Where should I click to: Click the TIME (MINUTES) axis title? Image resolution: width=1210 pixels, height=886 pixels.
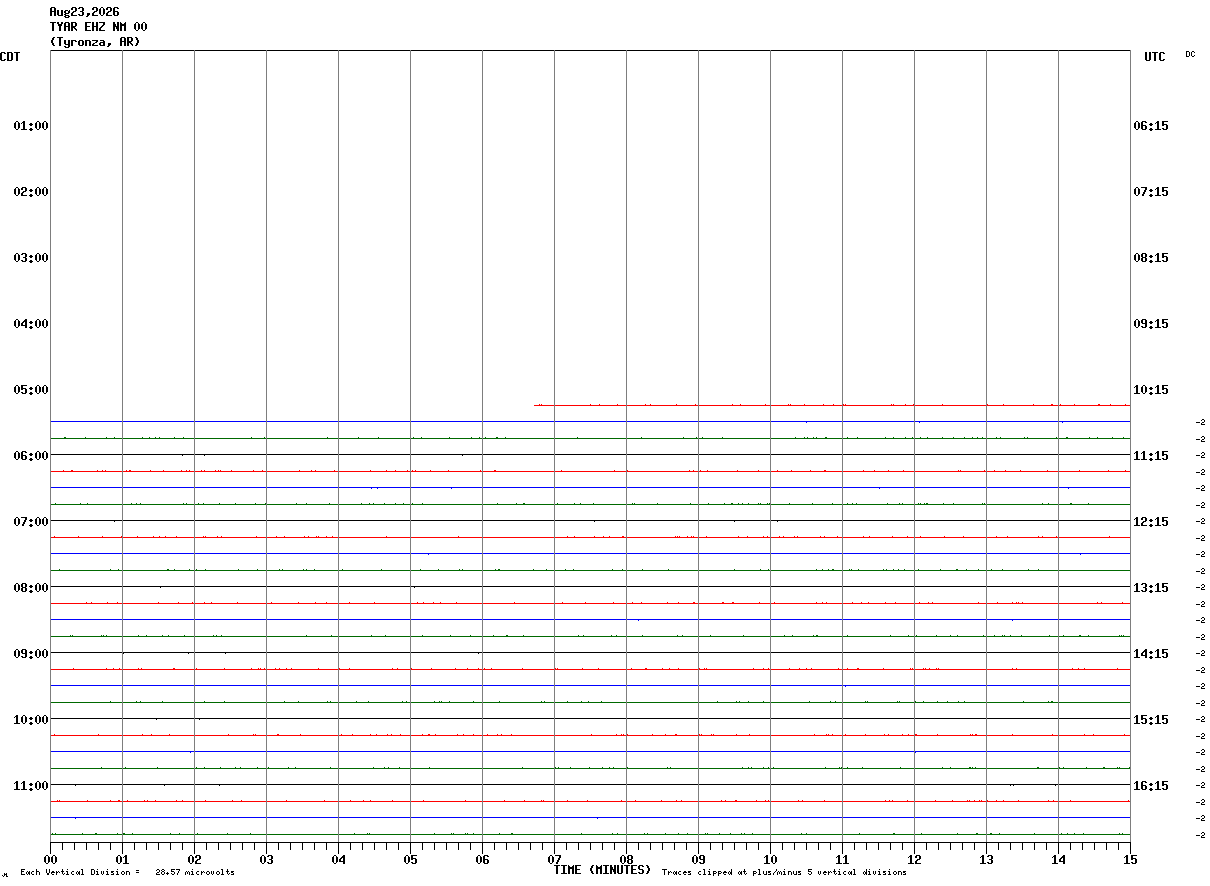[x=602, y=870]
